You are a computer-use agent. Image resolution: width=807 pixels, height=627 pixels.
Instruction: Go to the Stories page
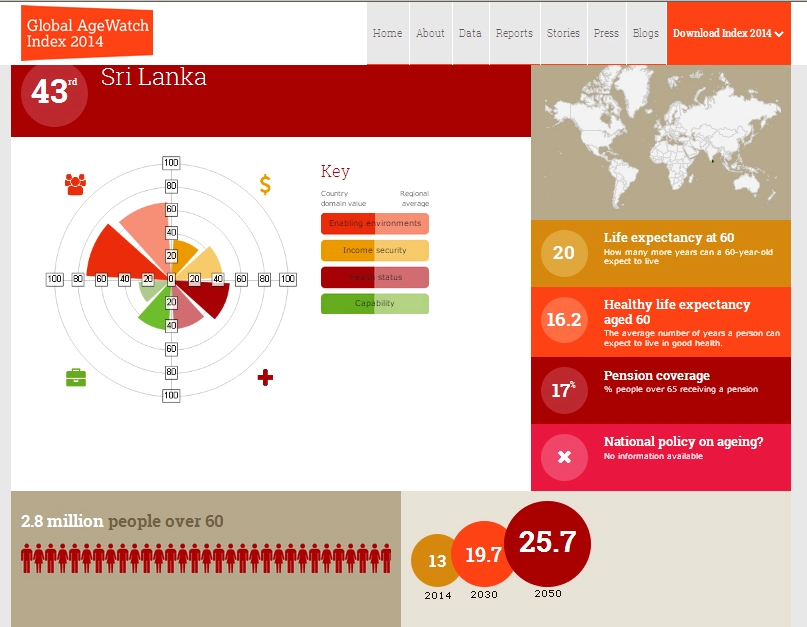click(x=563, y=33)
